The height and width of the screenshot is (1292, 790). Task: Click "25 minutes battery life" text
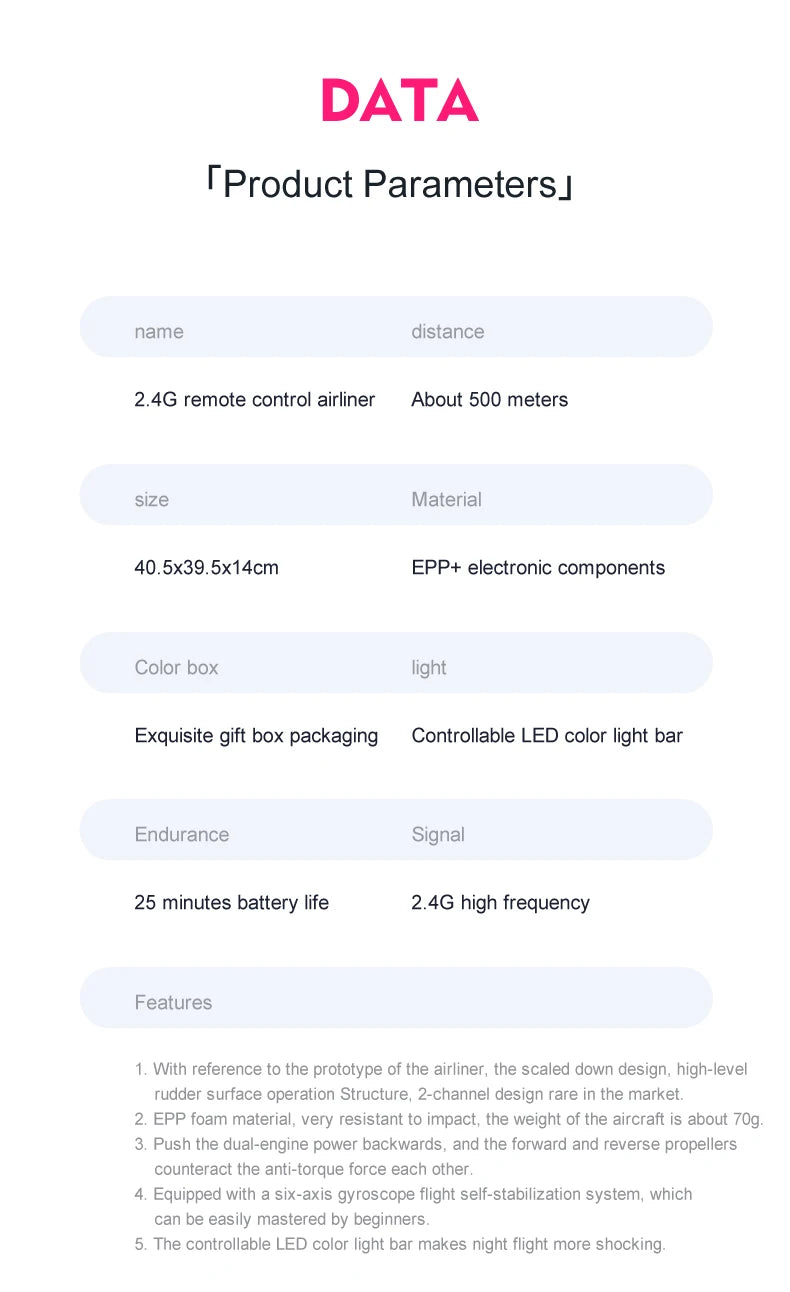(x=231, y=903)
